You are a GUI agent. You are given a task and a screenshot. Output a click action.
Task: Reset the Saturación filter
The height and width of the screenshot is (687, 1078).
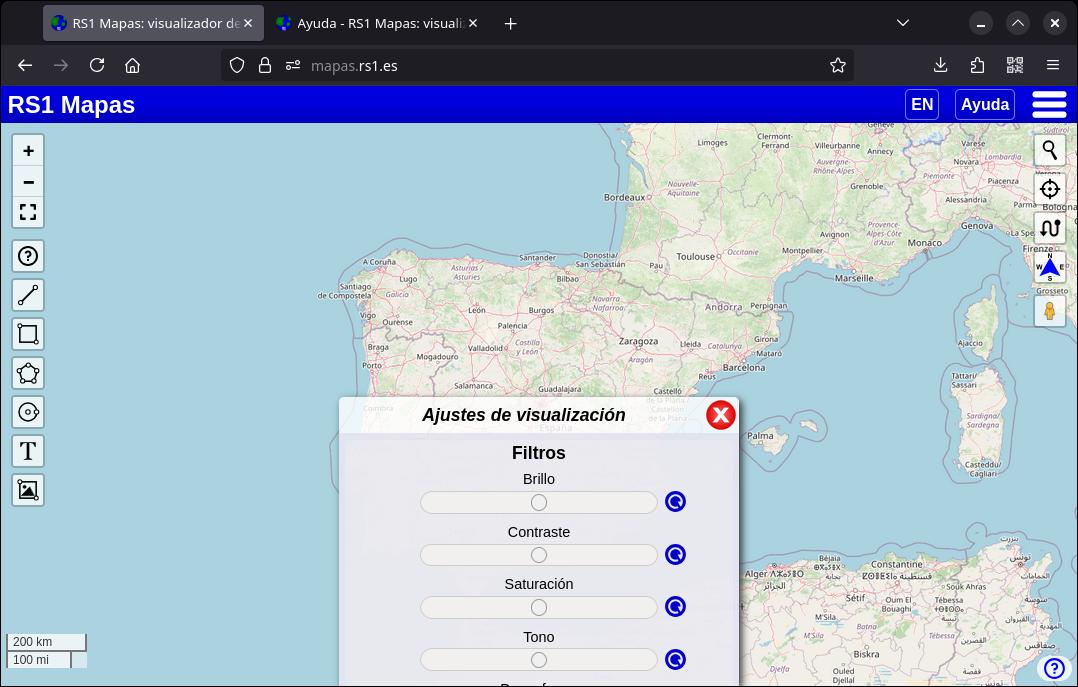[675, 607]
